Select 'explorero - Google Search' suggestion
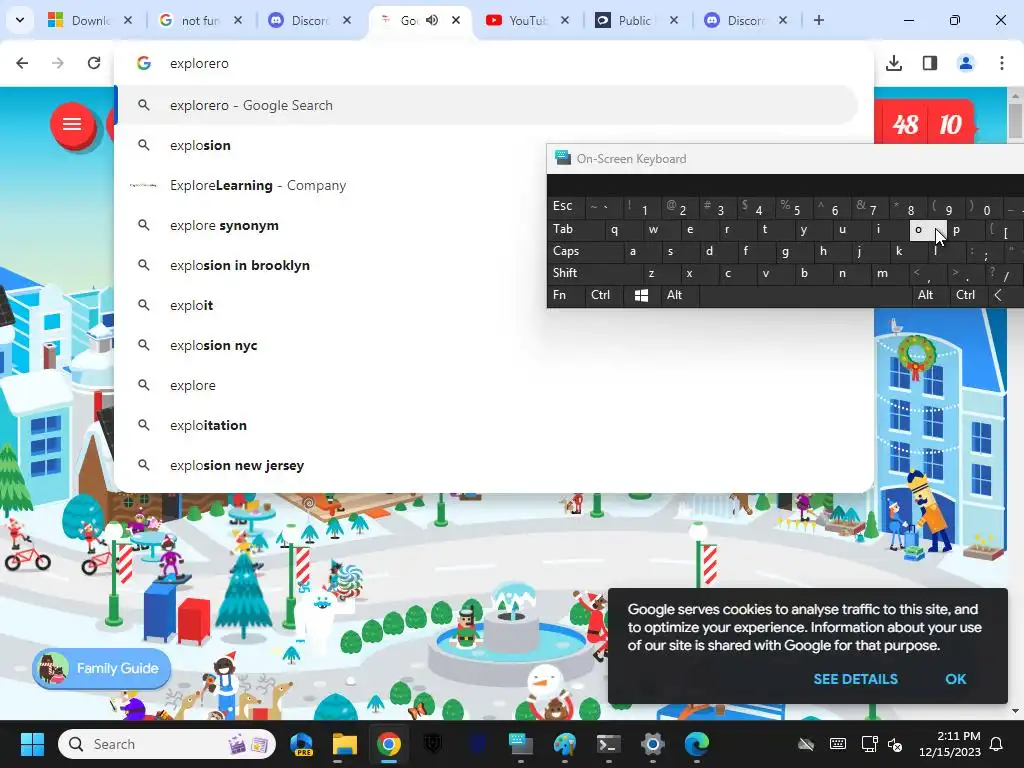 pyautogui.click(x=487, y=105)
